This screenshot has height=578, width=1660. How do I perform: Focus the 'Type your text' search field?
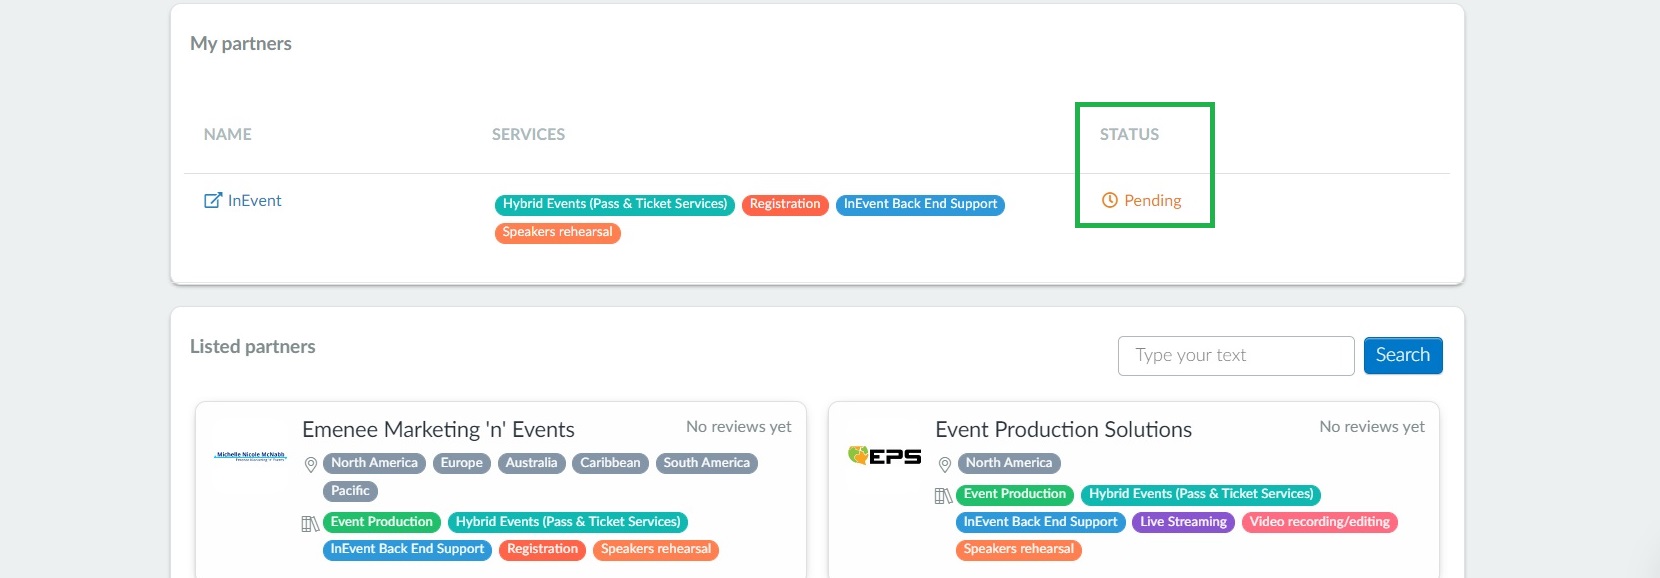(x=1236, y=355)
